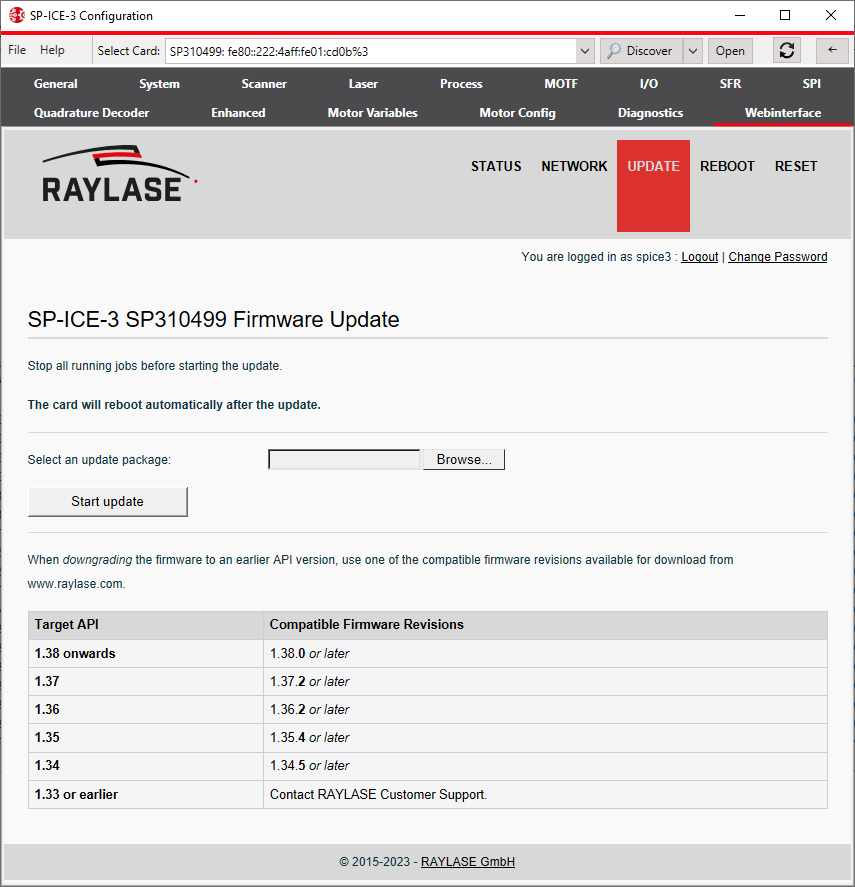
Task: Click the 'Target API' column header
Action: [x=145, y=625]
